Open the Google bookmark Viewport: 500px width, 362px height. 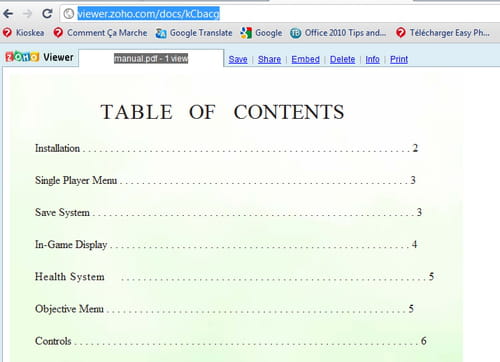point(261,33)
